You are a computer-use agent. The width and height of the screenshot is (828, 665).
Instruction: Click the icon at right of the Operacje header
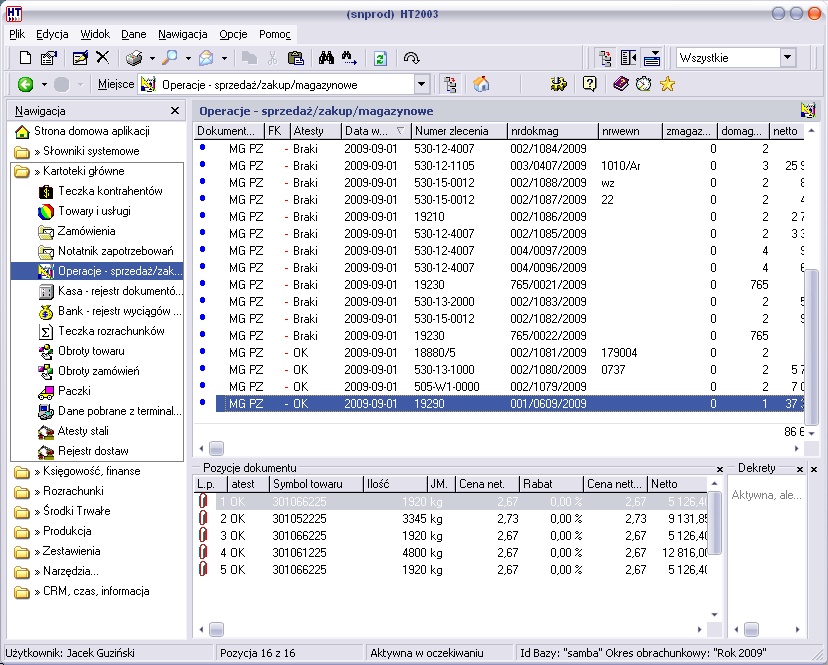pos(808,110)
